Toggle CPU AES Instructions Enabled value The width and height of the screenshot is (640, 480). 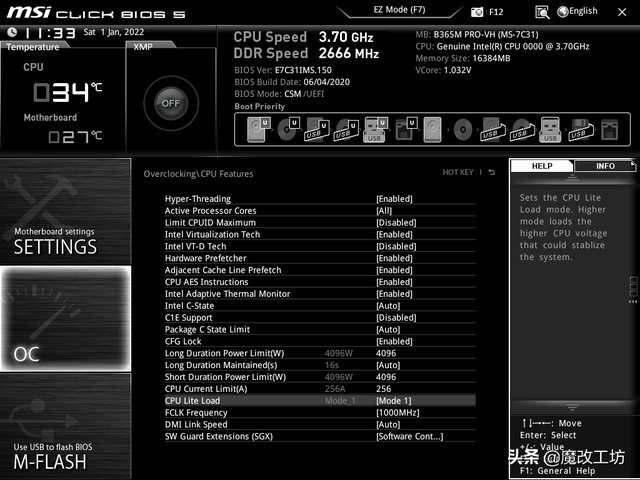[394, 282]
